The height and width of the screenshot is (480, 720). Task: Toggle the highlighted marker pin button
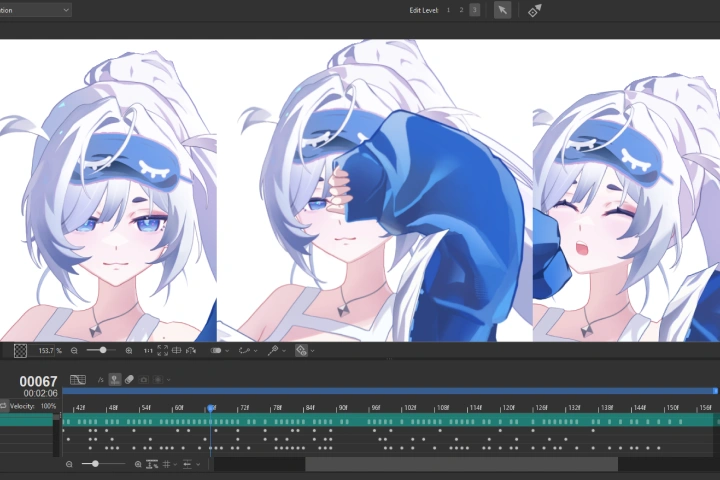tap(114, 379)
